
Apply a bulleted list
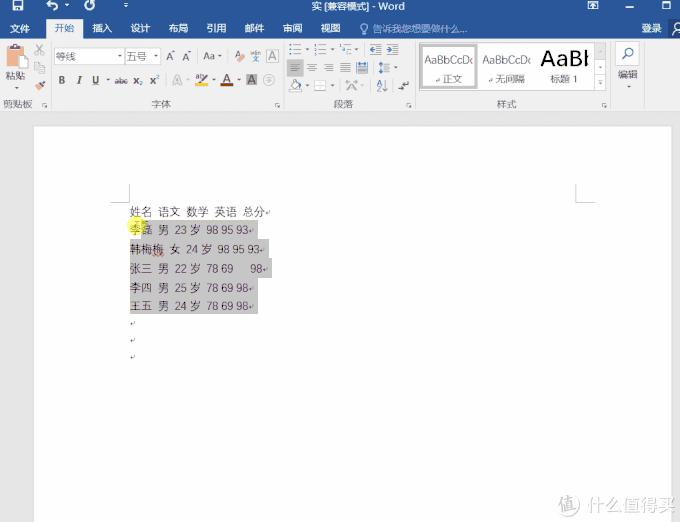[295, 49]
